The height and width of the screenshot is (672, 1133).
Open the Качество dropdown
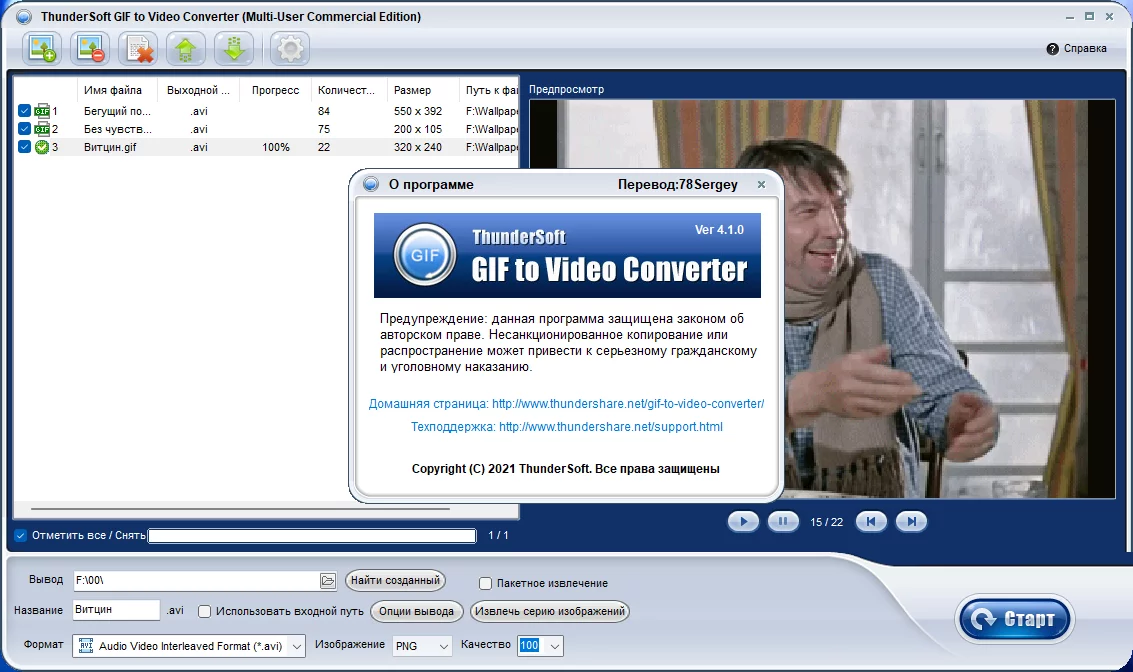[x=555, y=646]
